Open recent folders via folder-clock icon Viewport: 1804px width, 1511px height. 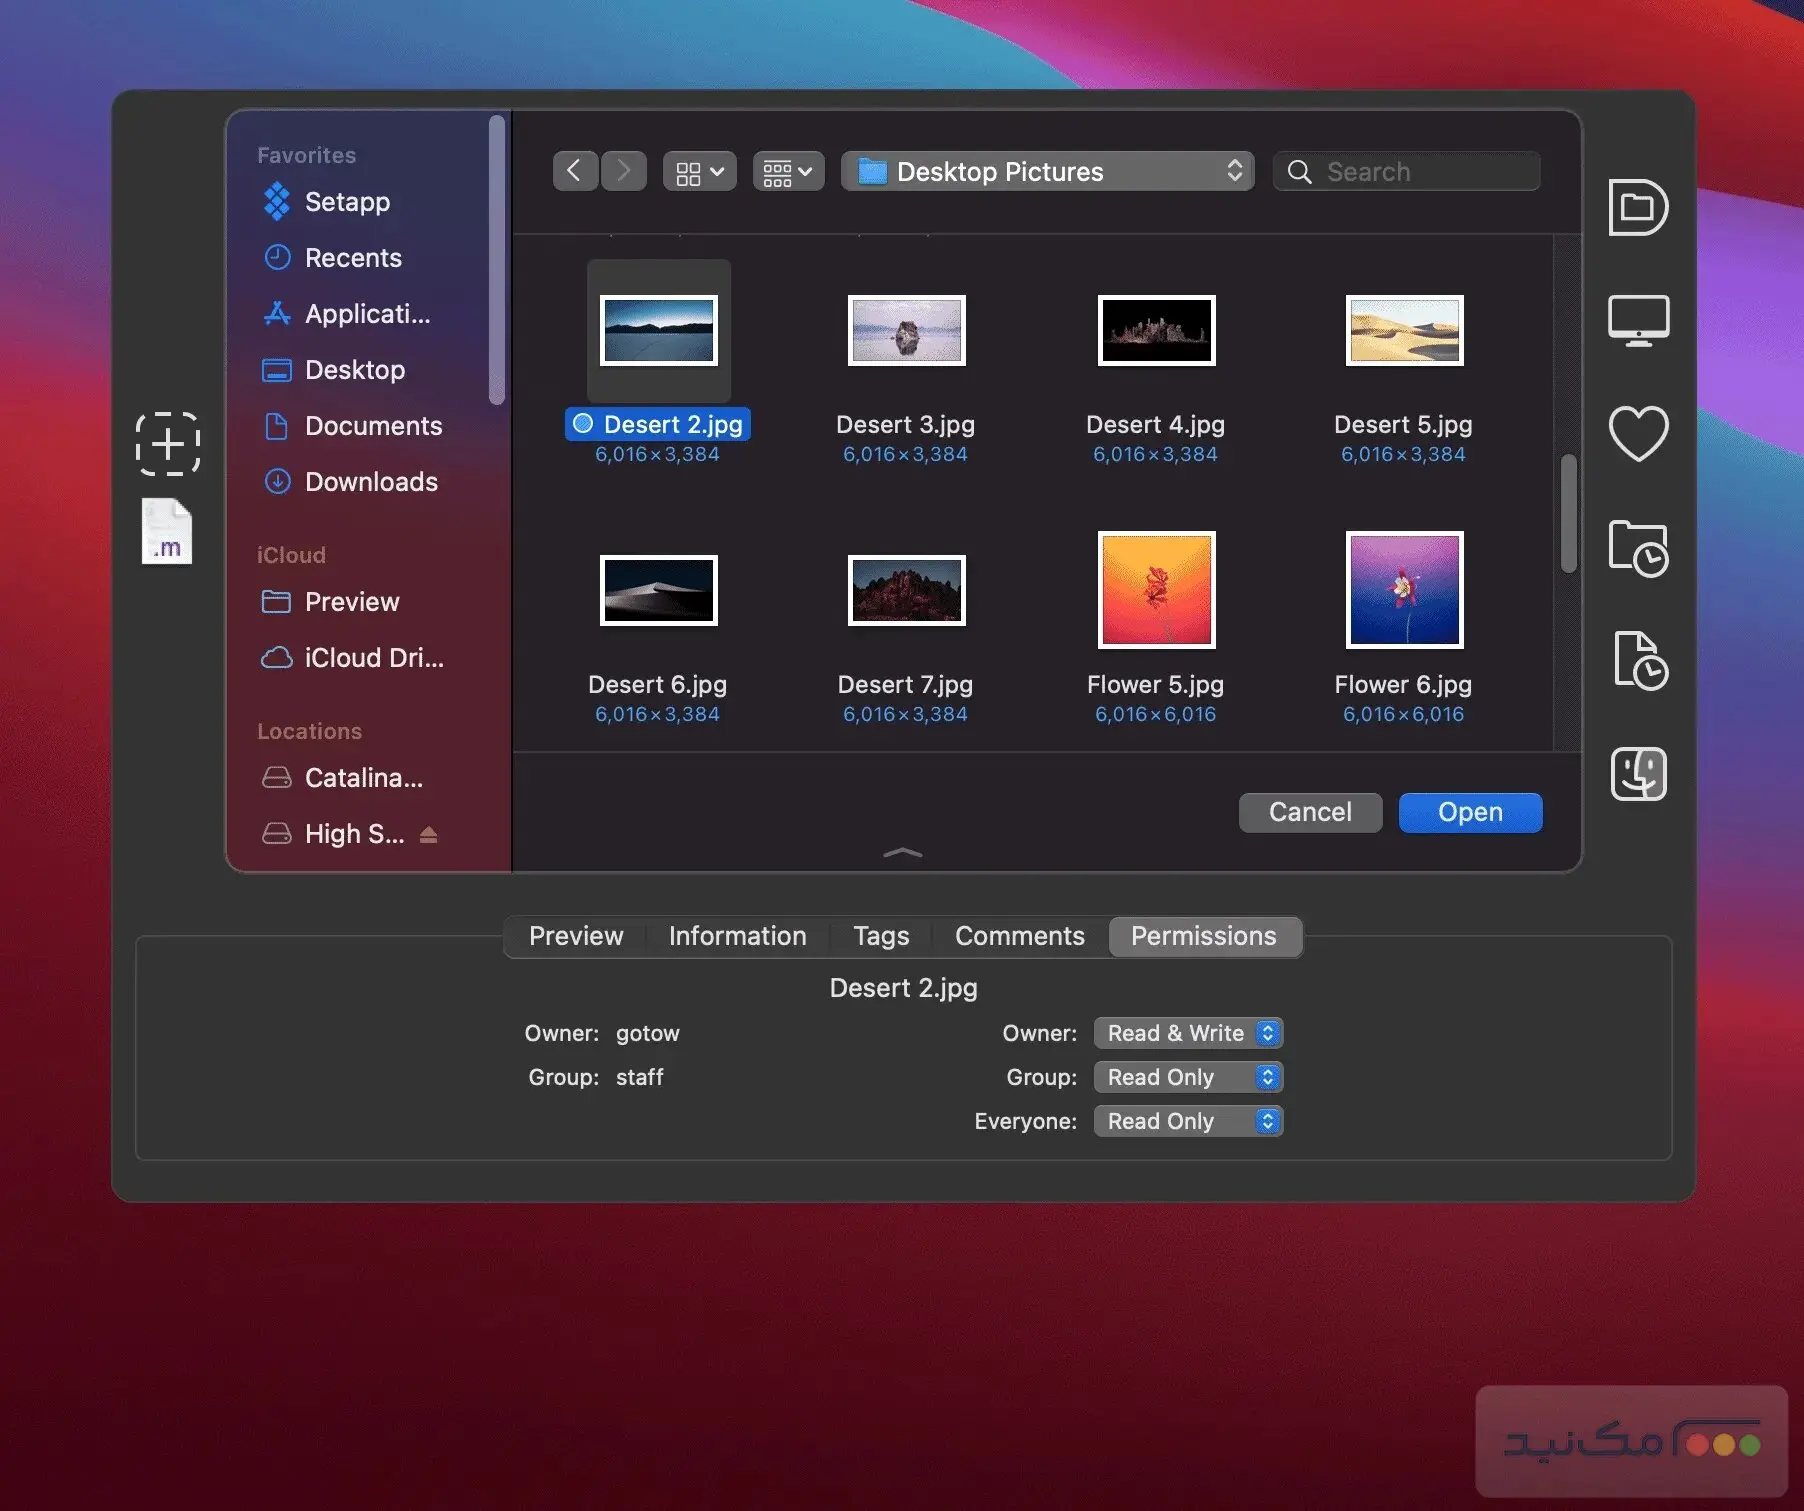[1640, 548]
